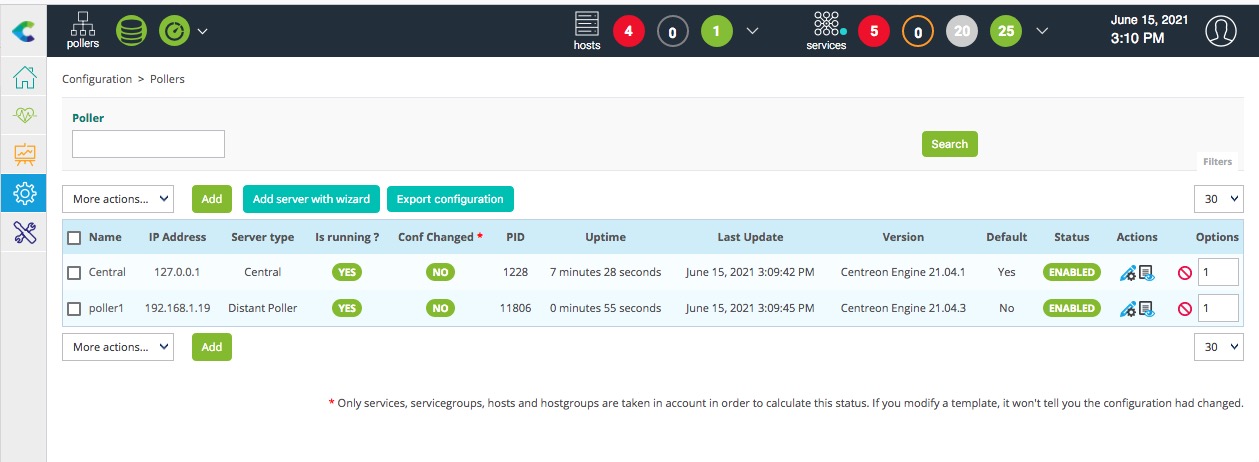The image size is (1259, 462).
Task: Open the top More actions dropdown
Action: point(118,199)
